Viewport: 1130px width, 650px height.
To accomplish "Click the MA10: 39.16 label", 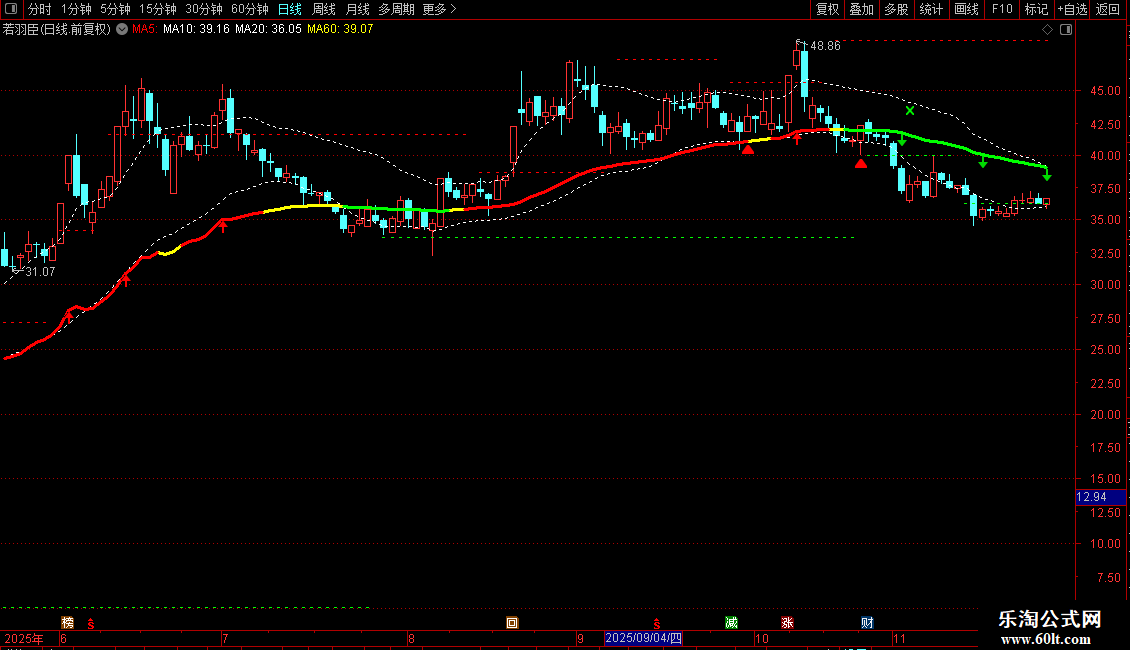I will pos(196,30).
